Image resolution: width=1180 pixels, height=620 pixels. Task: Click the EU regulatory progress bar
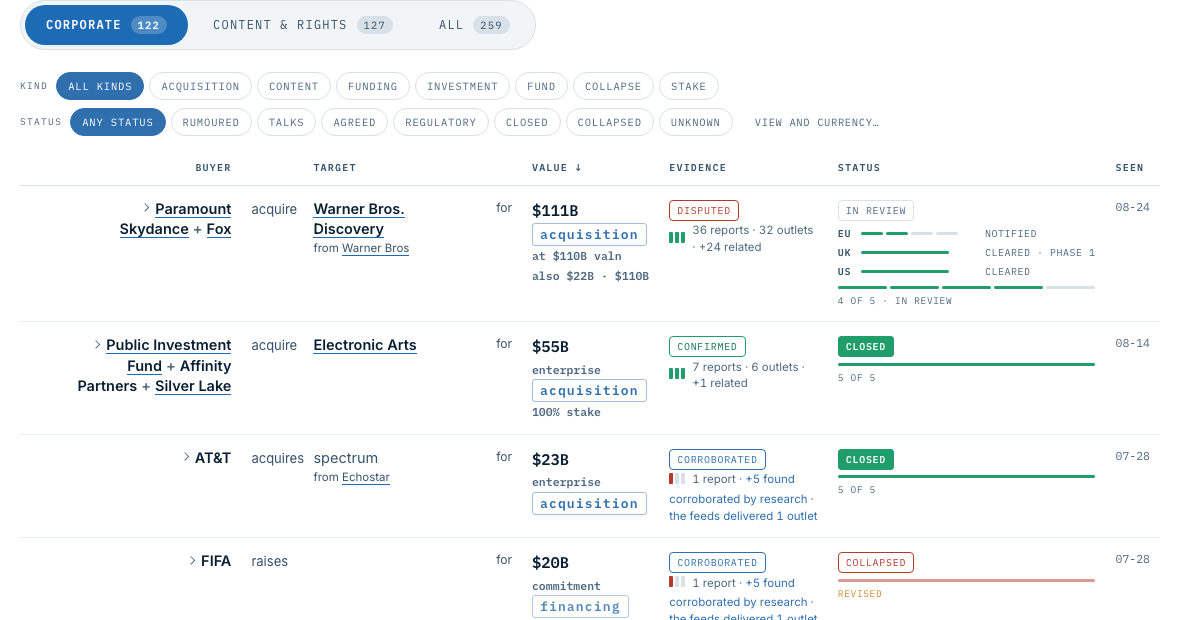pos(908,233)
